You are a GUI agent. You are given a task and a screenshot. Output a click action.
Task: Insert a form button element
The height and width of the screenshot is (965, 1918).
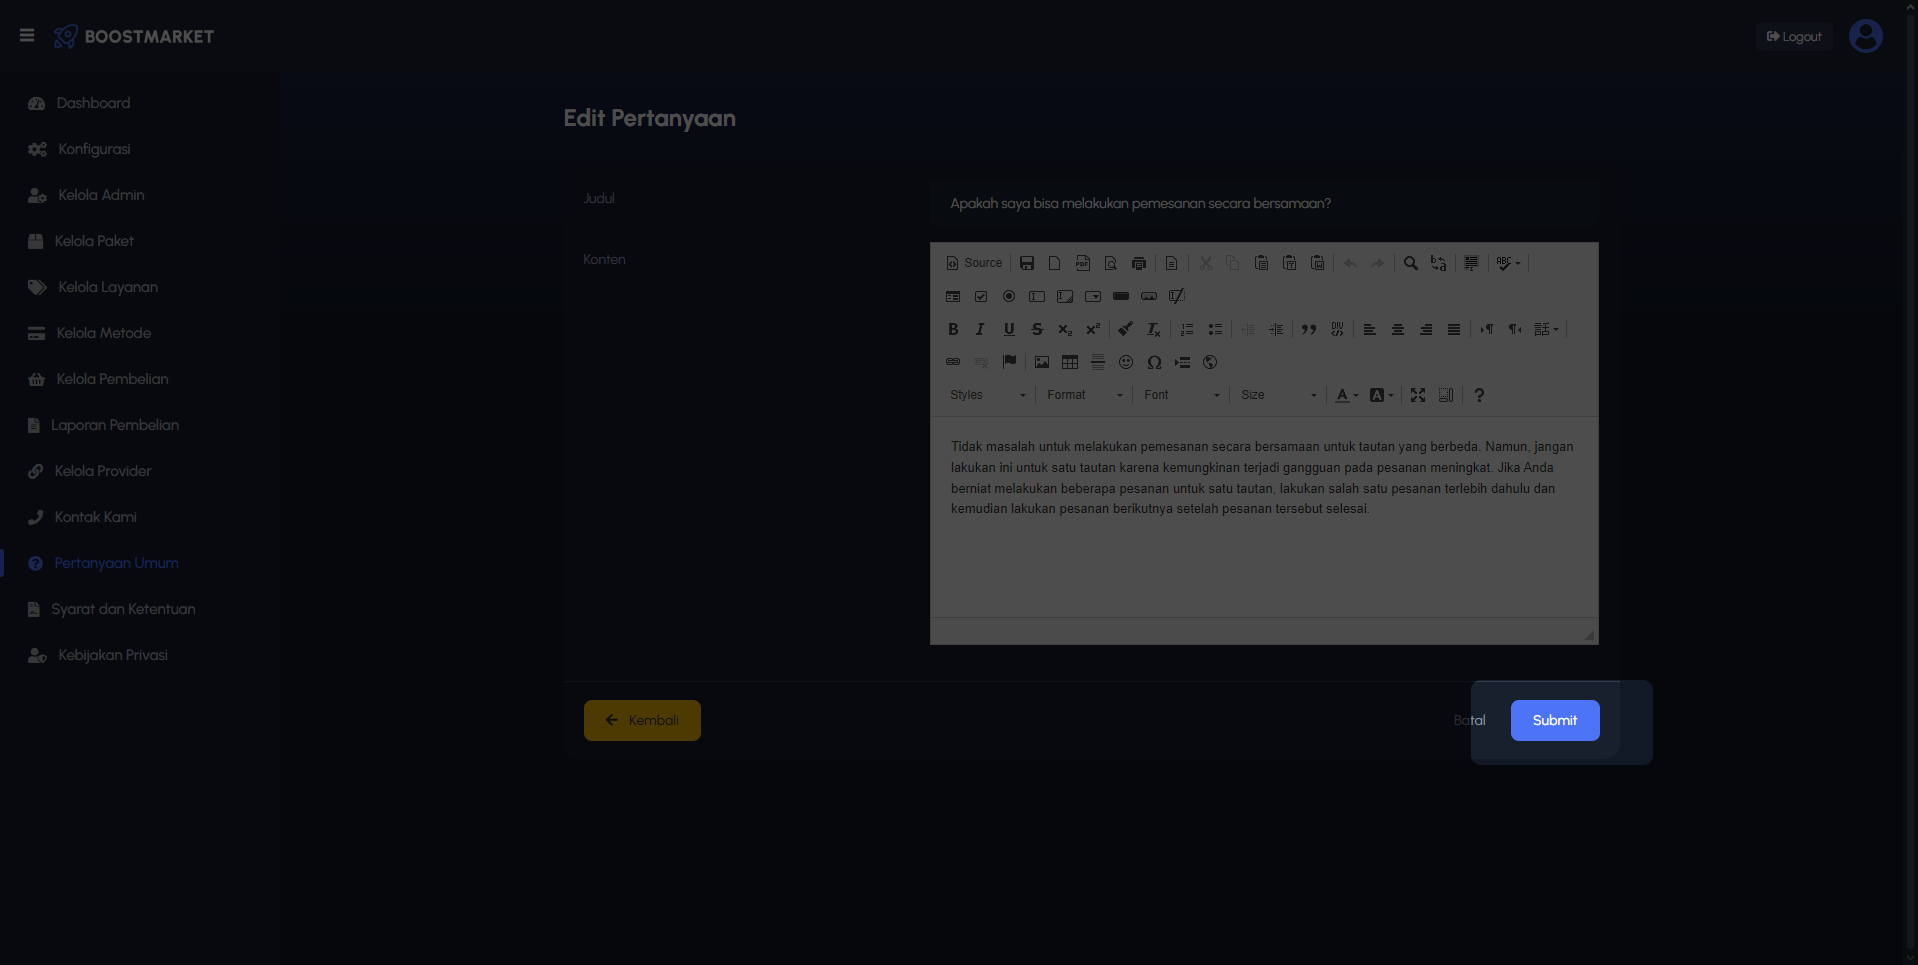coord(1121,296)
